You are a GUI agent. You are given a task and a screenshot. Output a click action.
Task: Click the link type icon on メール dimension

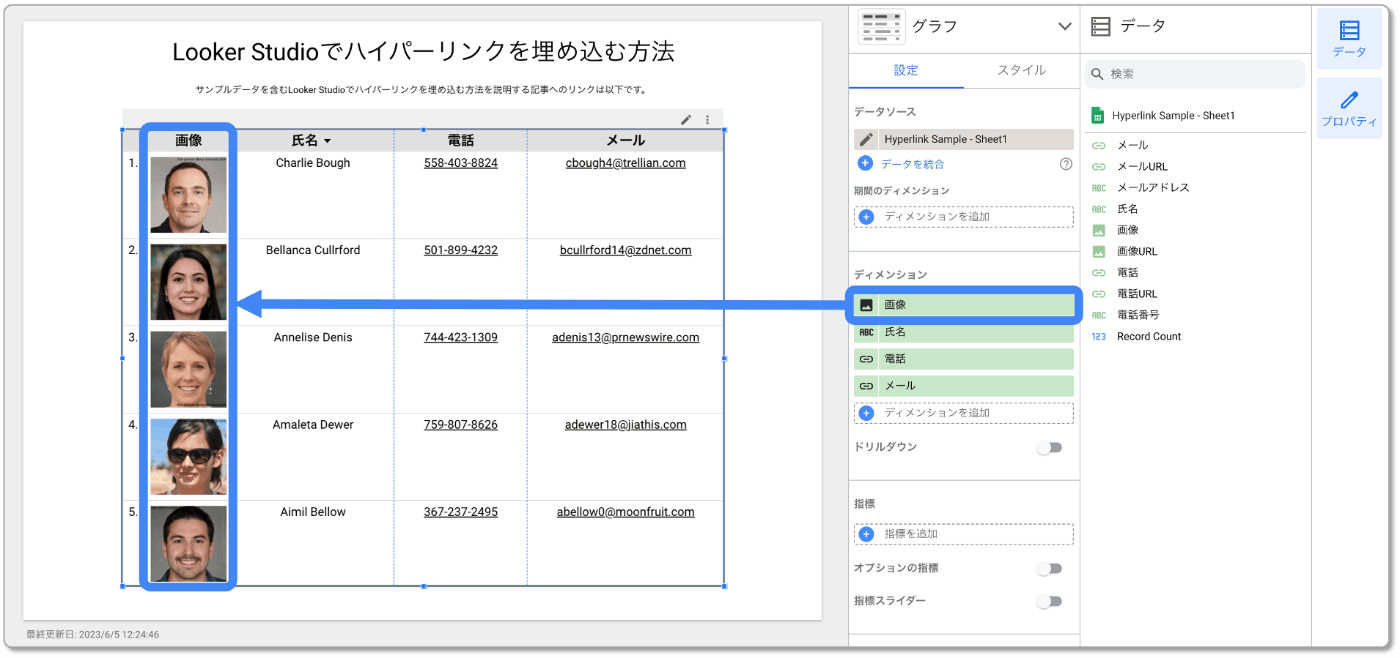[x=866, y=386]
